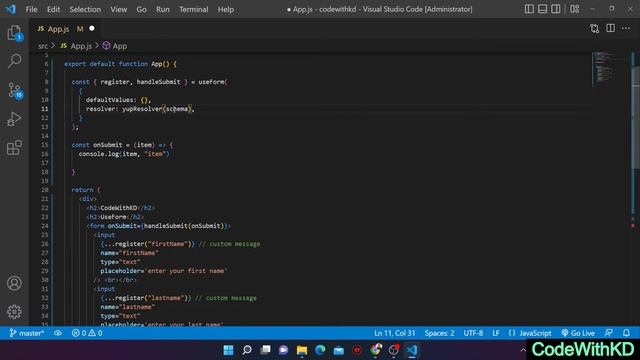Click Visual Studio Code taskbar icon
Image resolution: width=640 pixels, height=360 pixels.
(x=412, y=350)
